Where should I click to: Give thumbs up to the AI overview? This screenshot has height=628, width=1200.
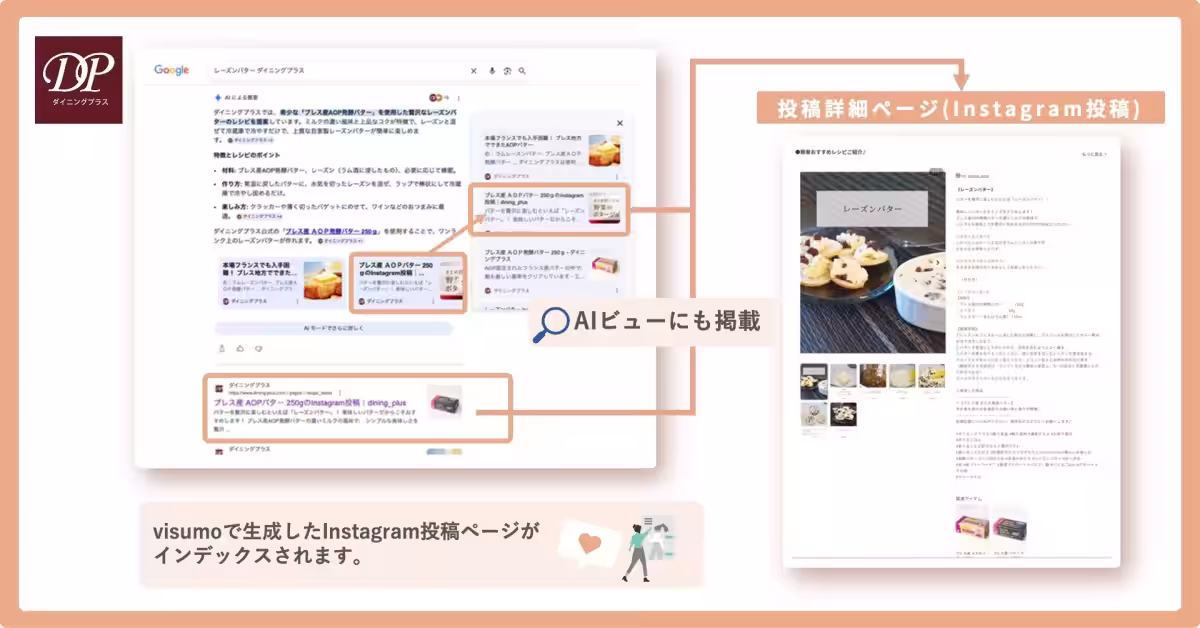[239, 348]
